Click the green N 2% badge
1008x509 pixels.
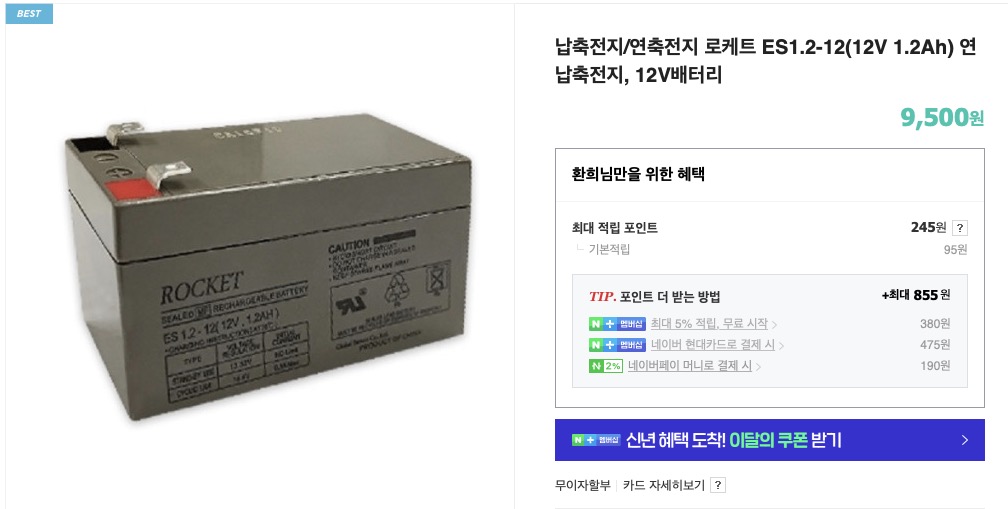click(x=606, y=366)
